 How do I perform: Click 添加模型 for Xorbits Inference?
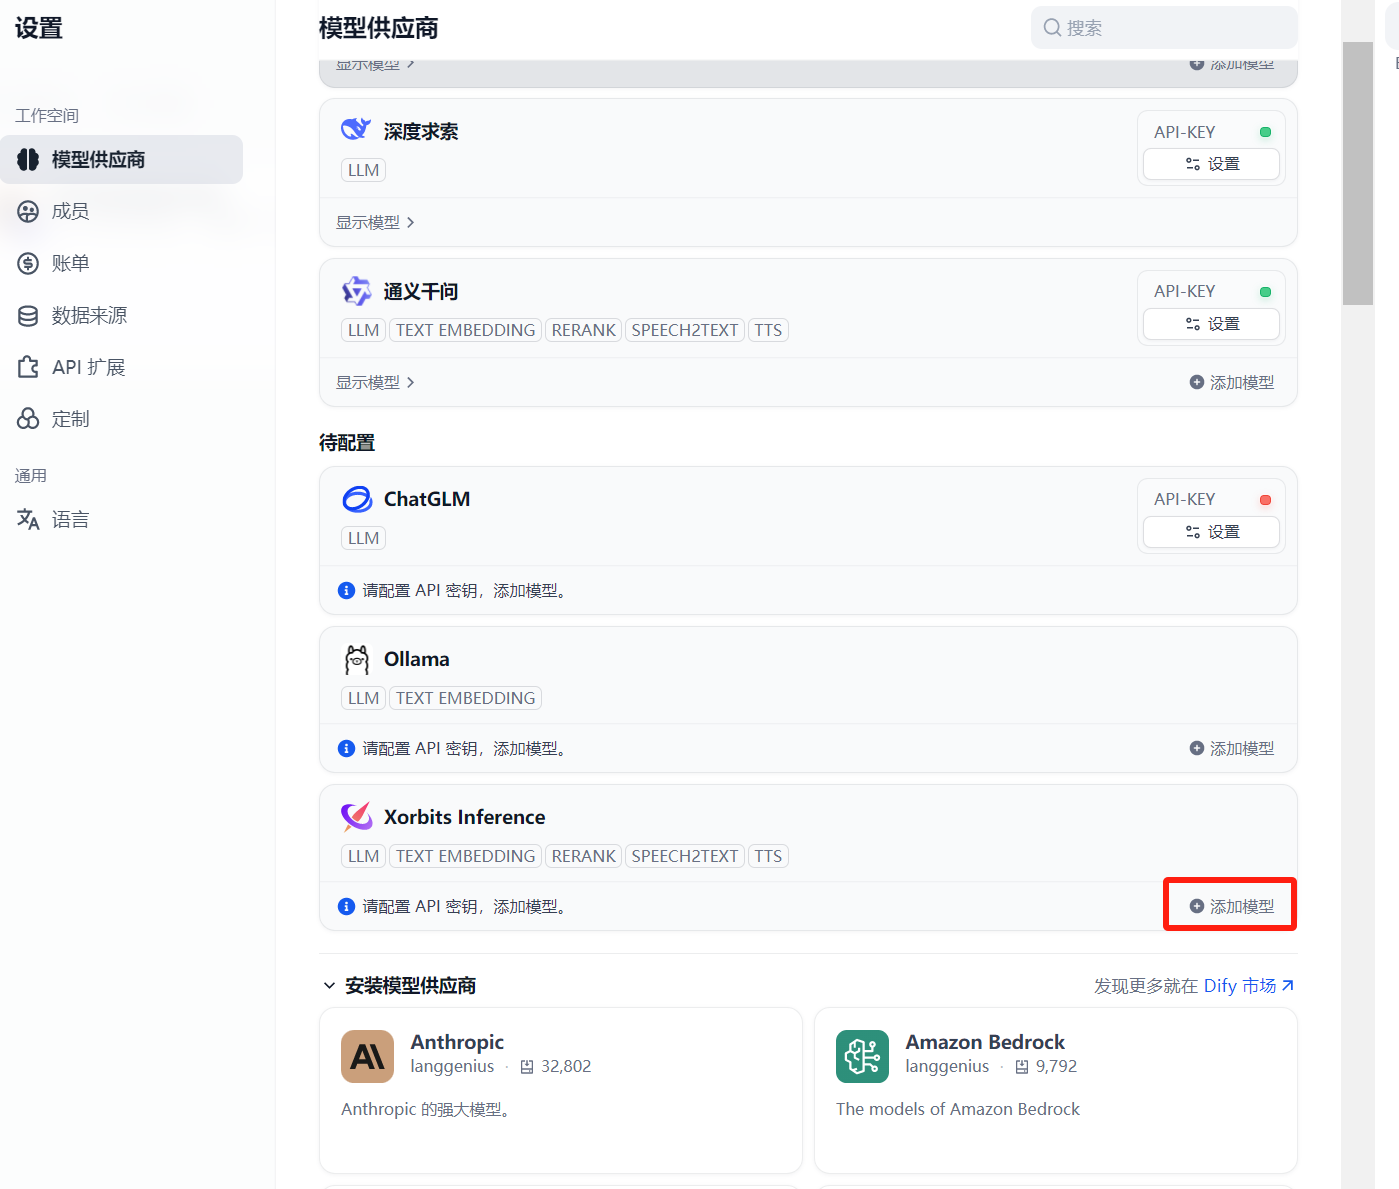[1232, 906]
